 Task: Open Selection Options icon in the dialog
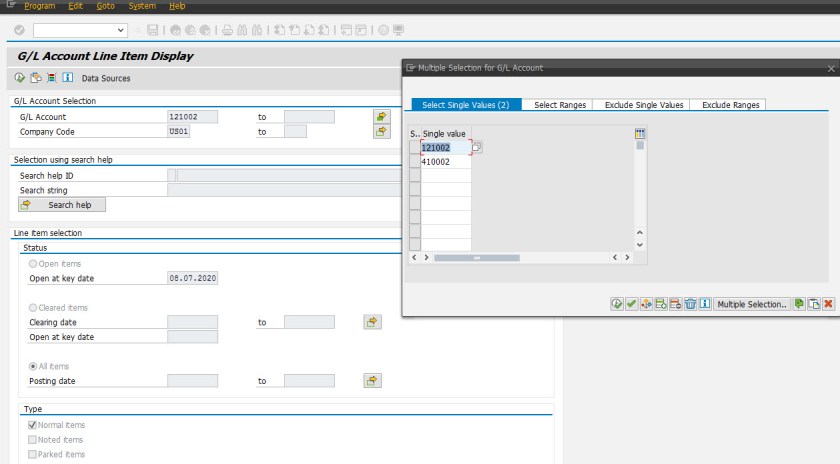(646, 304)
